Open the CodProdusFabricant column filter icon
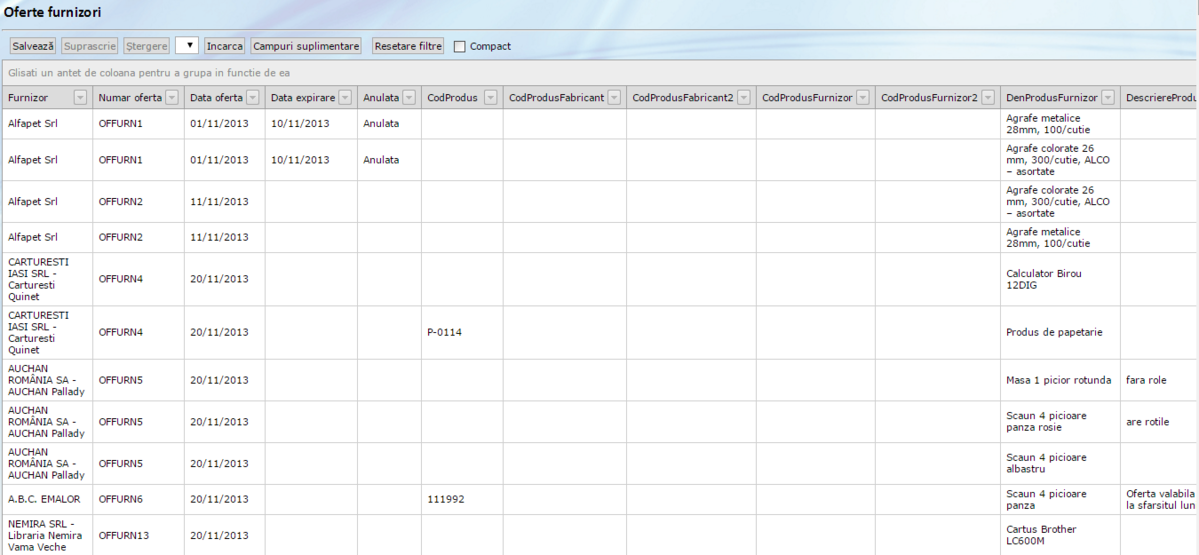Image resolution: width=1199 pixels, height=555 pixels. [614, 97]
